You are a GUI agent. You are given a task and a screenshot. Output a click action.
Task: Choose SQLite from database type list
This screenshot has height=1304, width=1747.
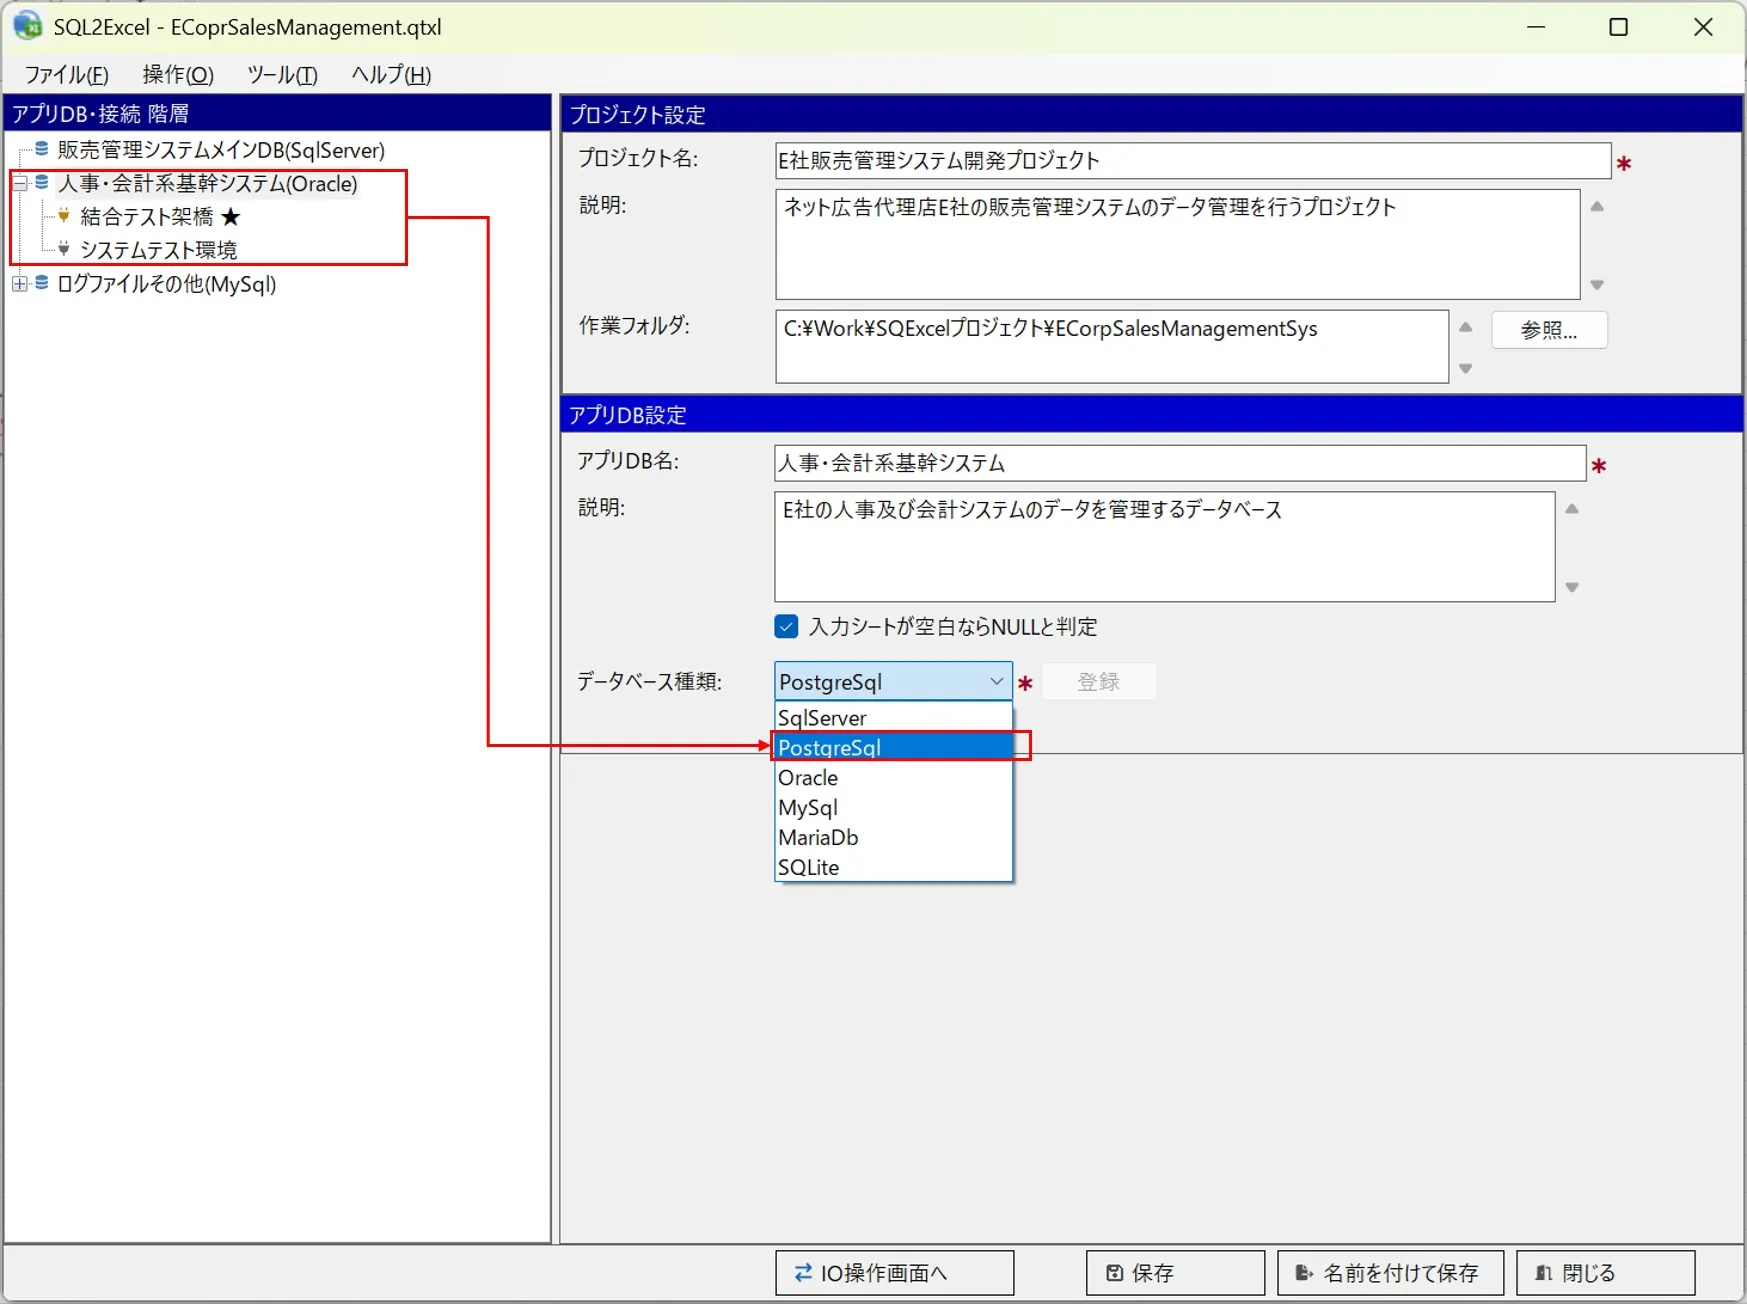pyautogui.click(x=894, y=867)
